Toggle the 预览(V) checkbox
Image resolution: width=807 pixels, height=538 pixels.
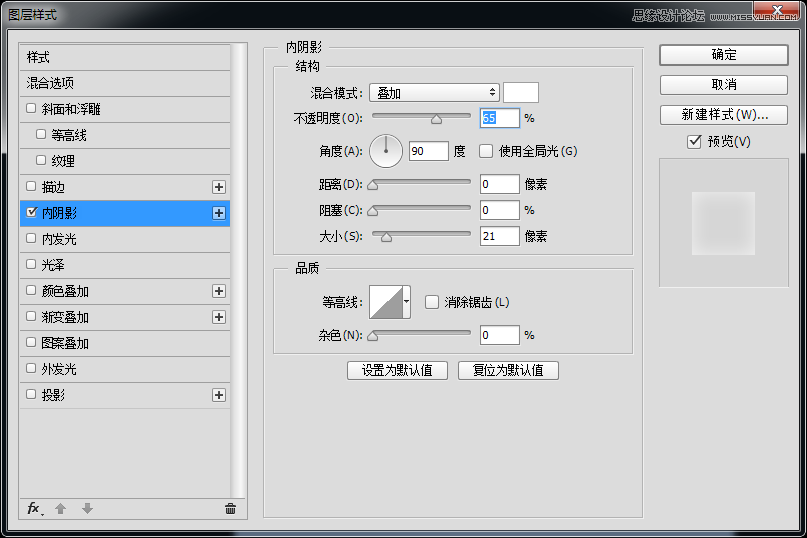[694, 142]
